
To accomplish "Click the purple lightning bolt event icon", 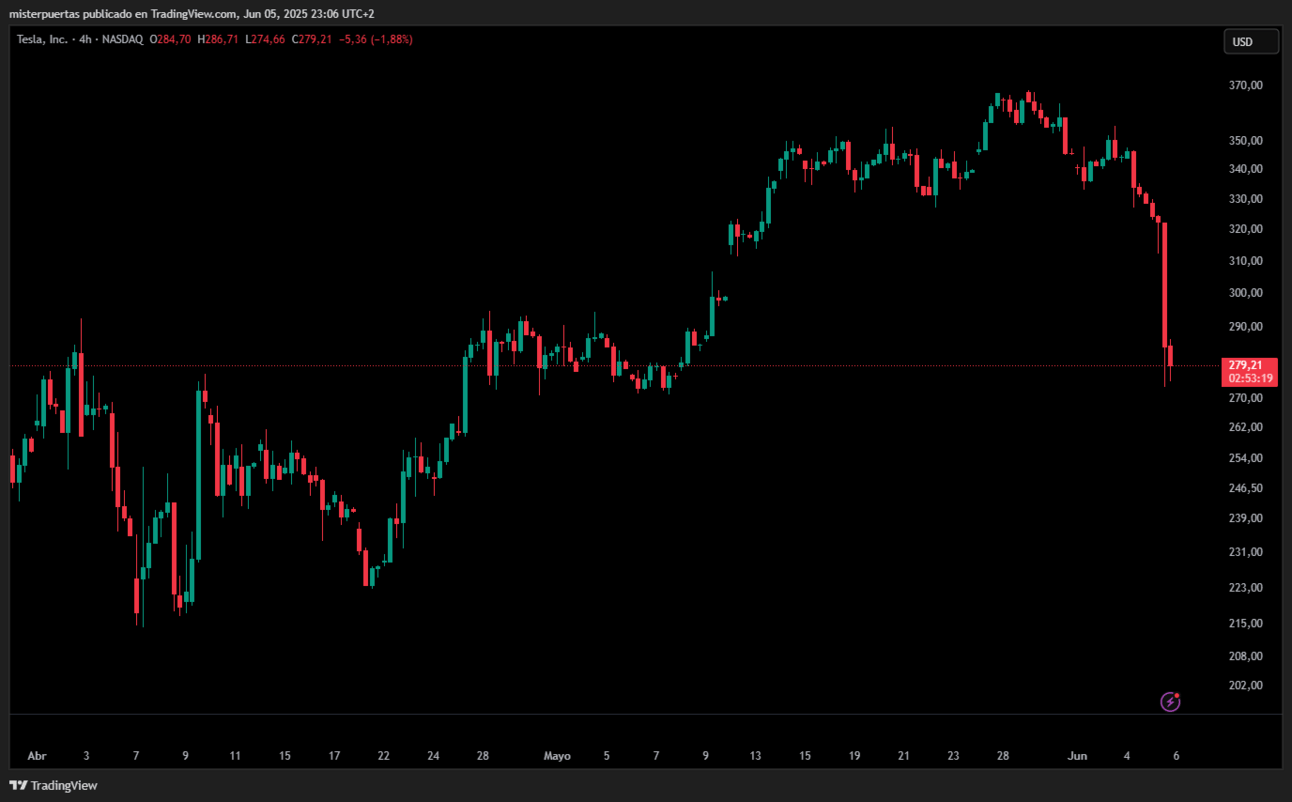I will tap(1170, 702).
